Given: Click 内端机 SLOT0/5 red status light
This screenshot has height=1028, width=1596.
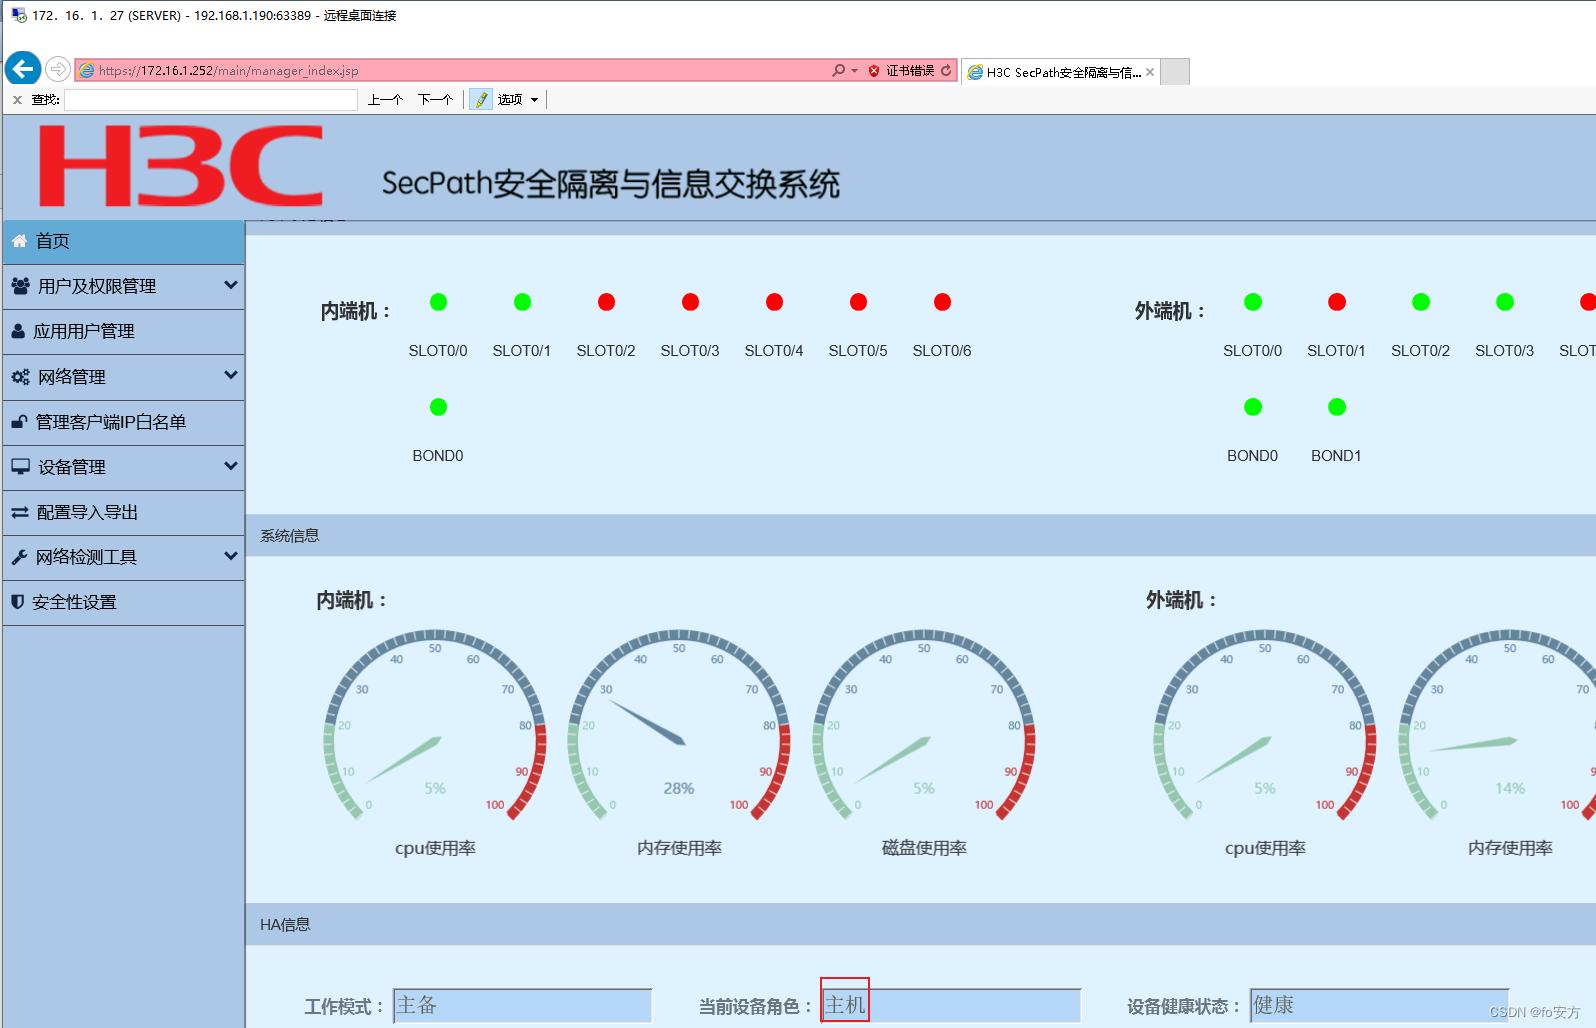Looking at the screenshot, I should (858, 302).
